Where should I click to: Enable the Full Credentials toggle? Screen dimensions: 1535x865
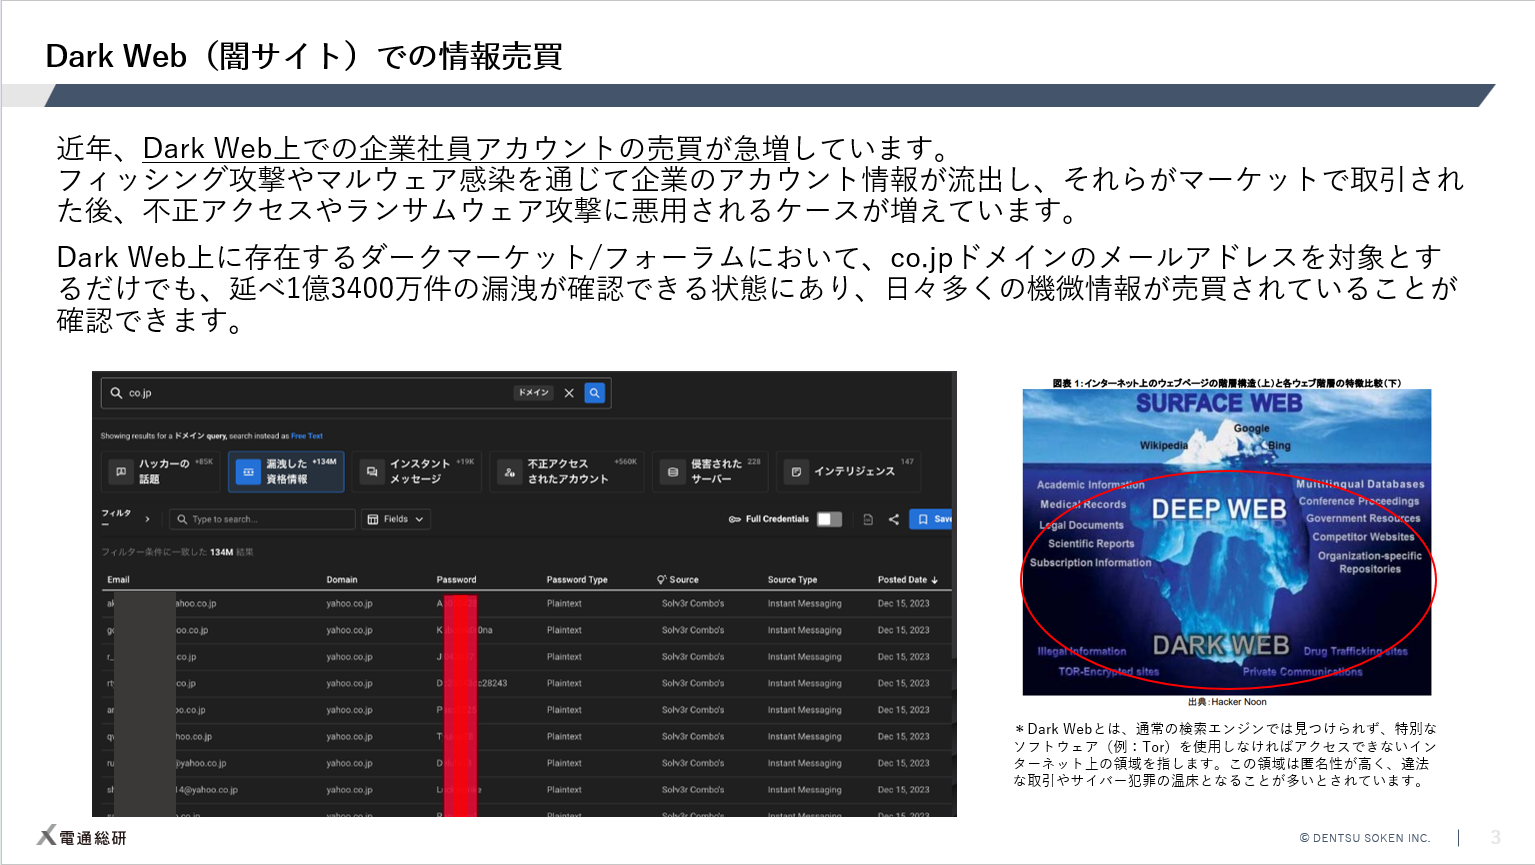pyautogui.click(x=827, y=519)
